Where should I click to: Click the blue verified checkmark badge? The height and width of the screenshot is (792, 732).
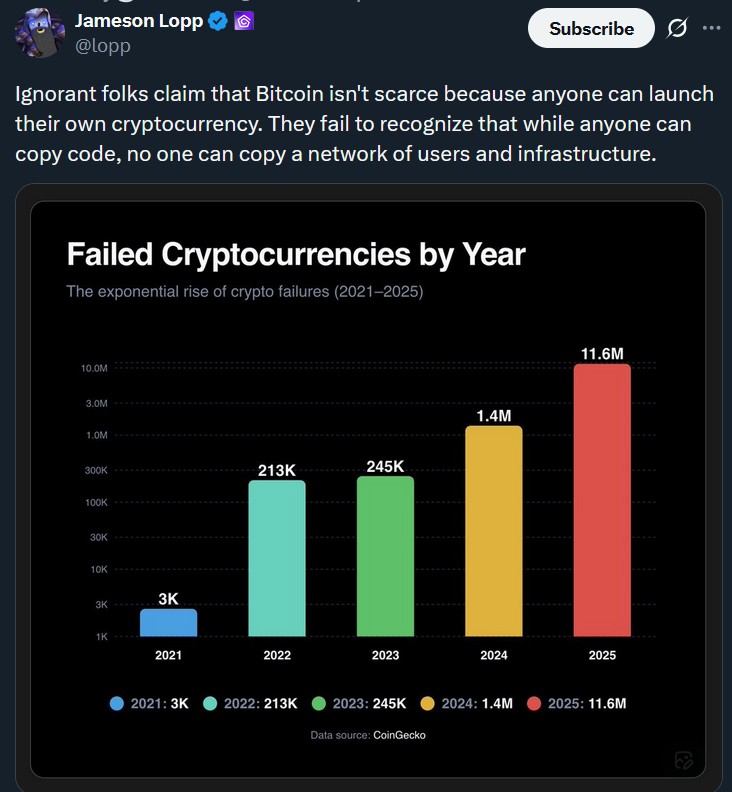pos(217,21)
